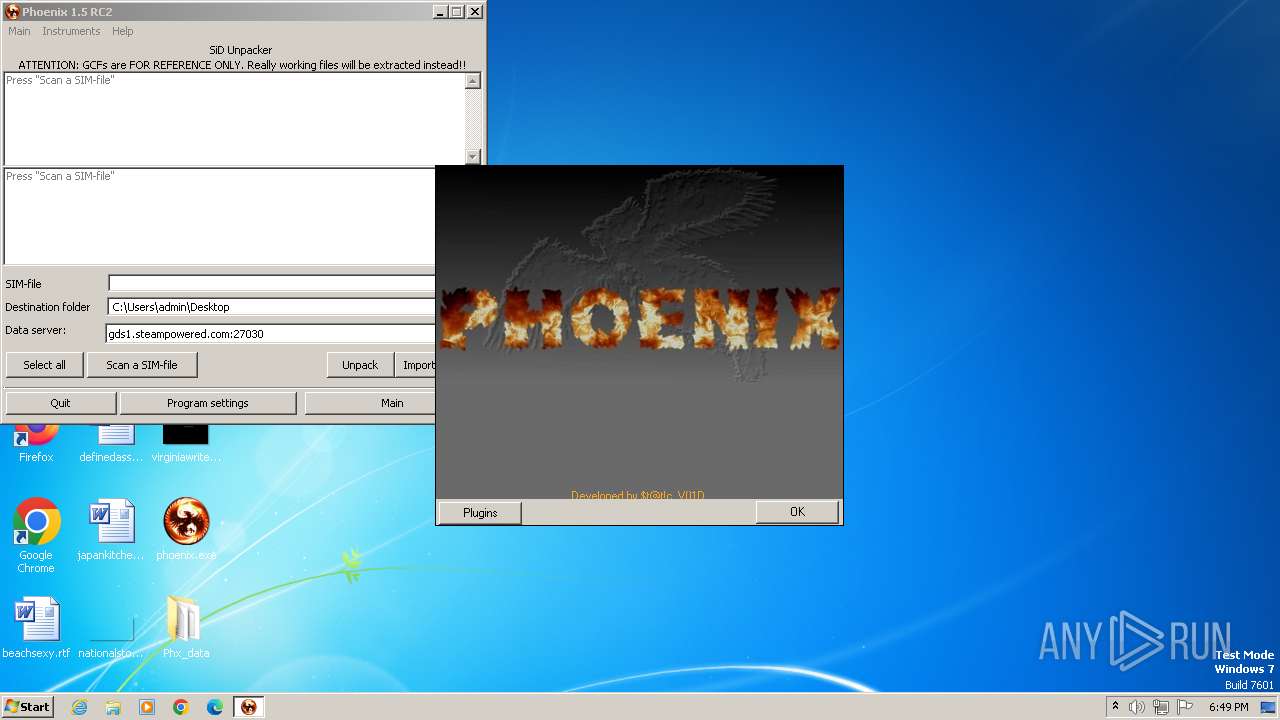Click the Phoenix title bar app icon
Screen dimensions: 1280x720
(12, 12)
